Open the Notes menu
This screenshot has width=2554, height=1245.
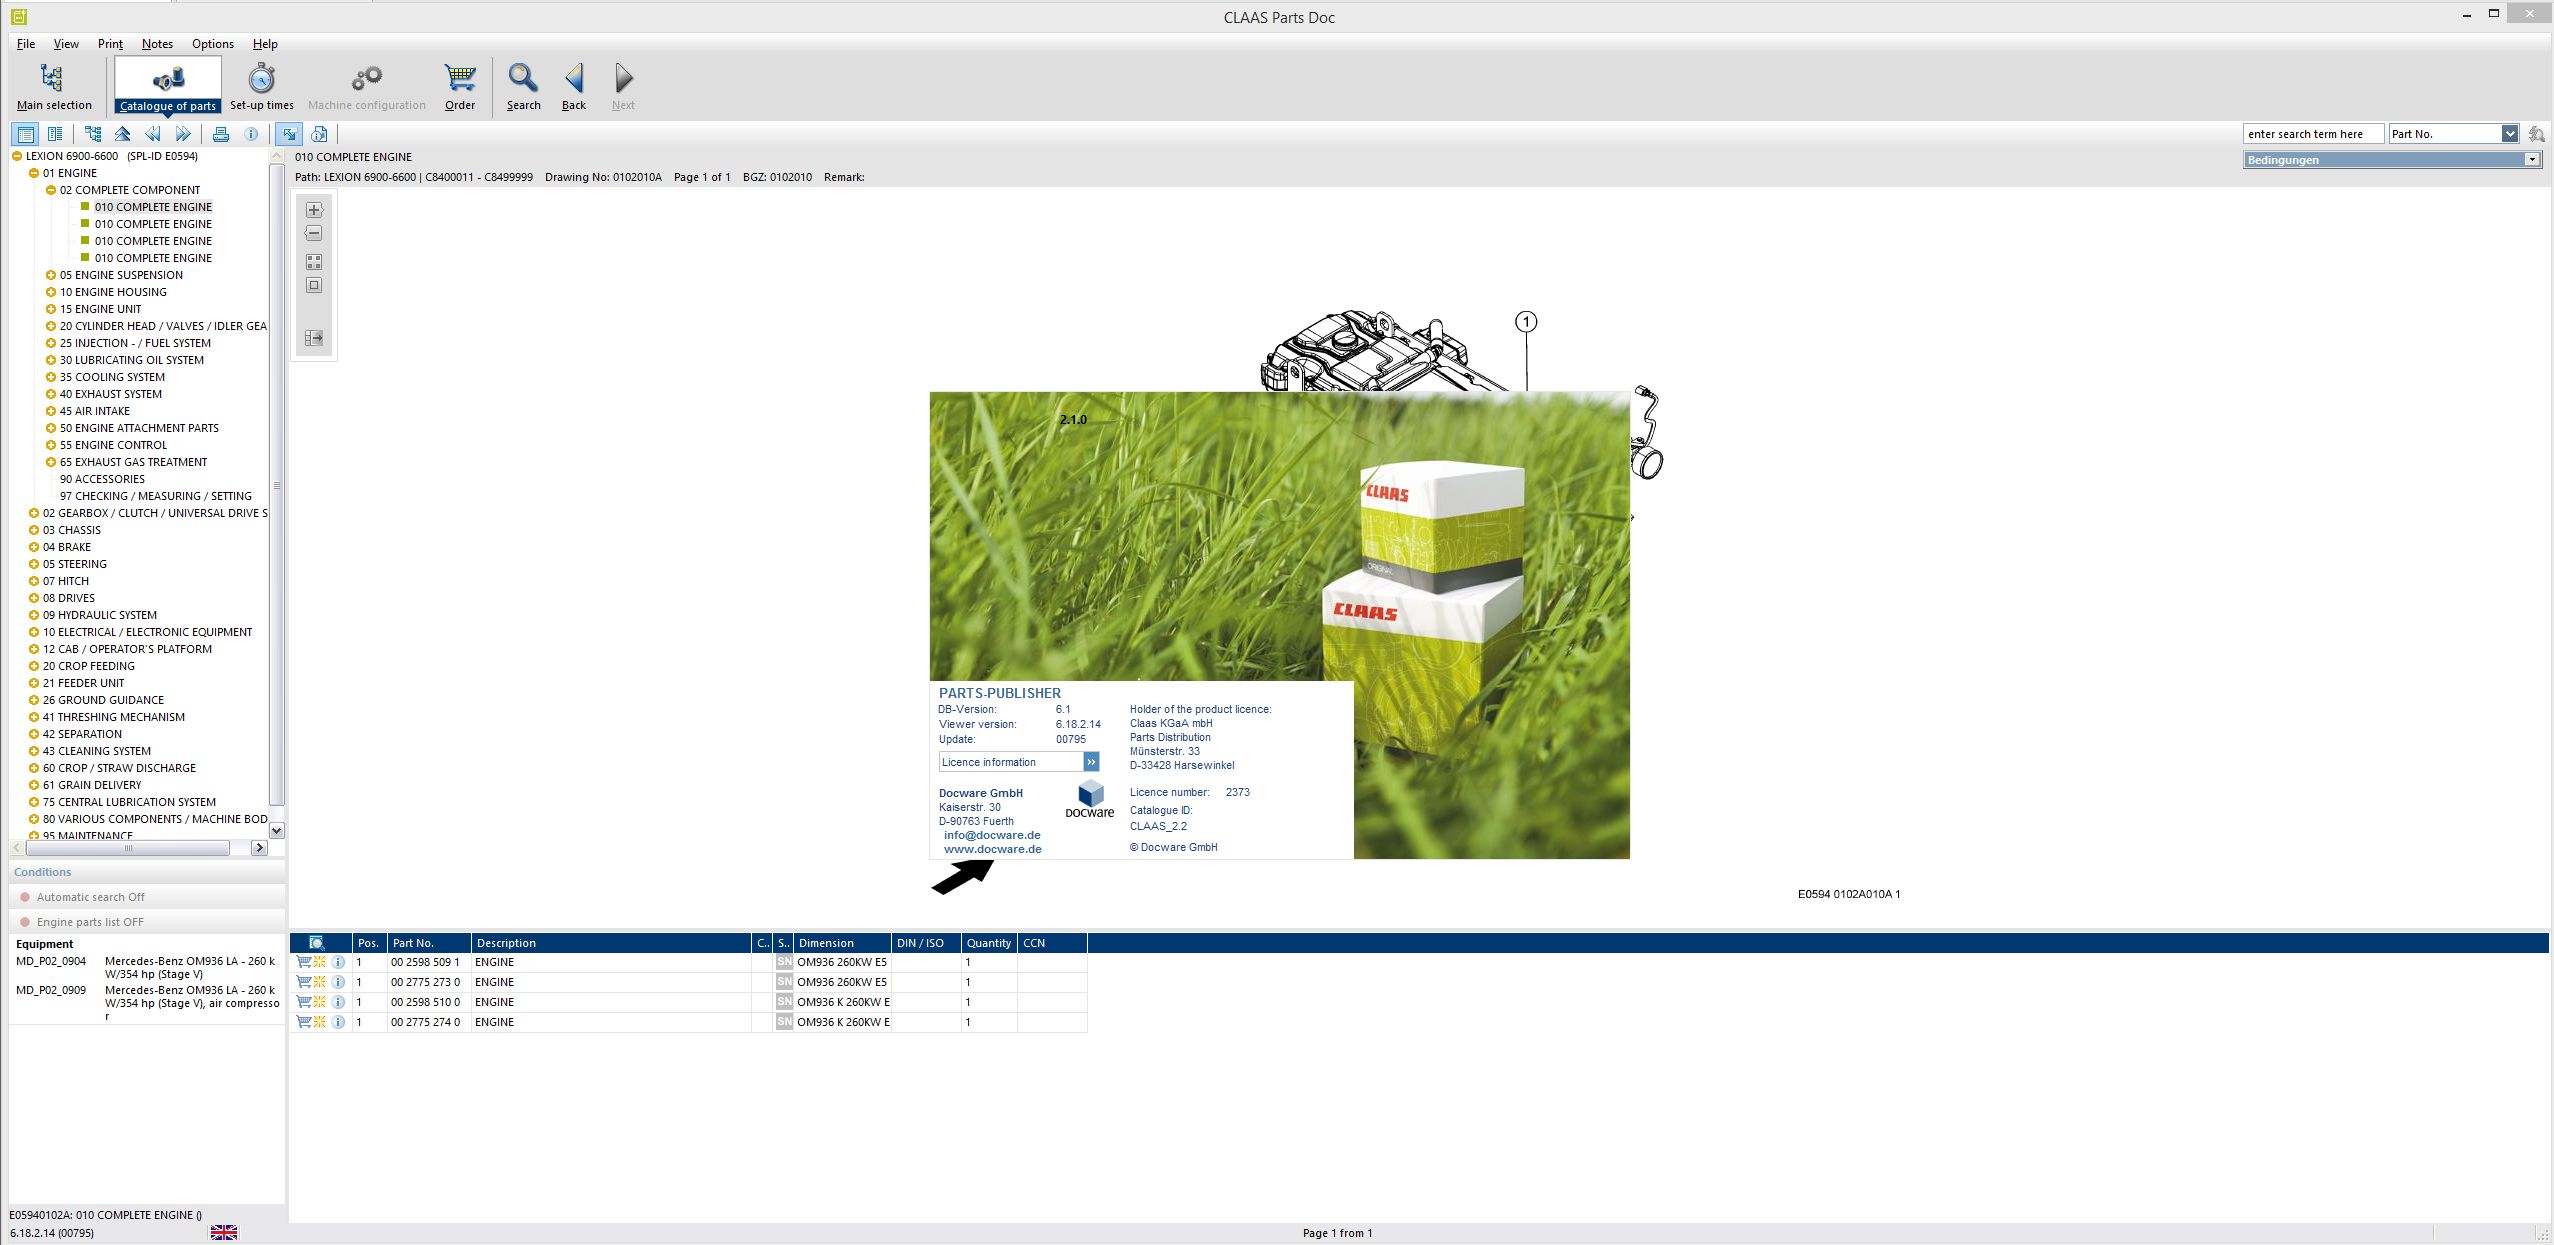pyautogui.click(x=157, y=44)
